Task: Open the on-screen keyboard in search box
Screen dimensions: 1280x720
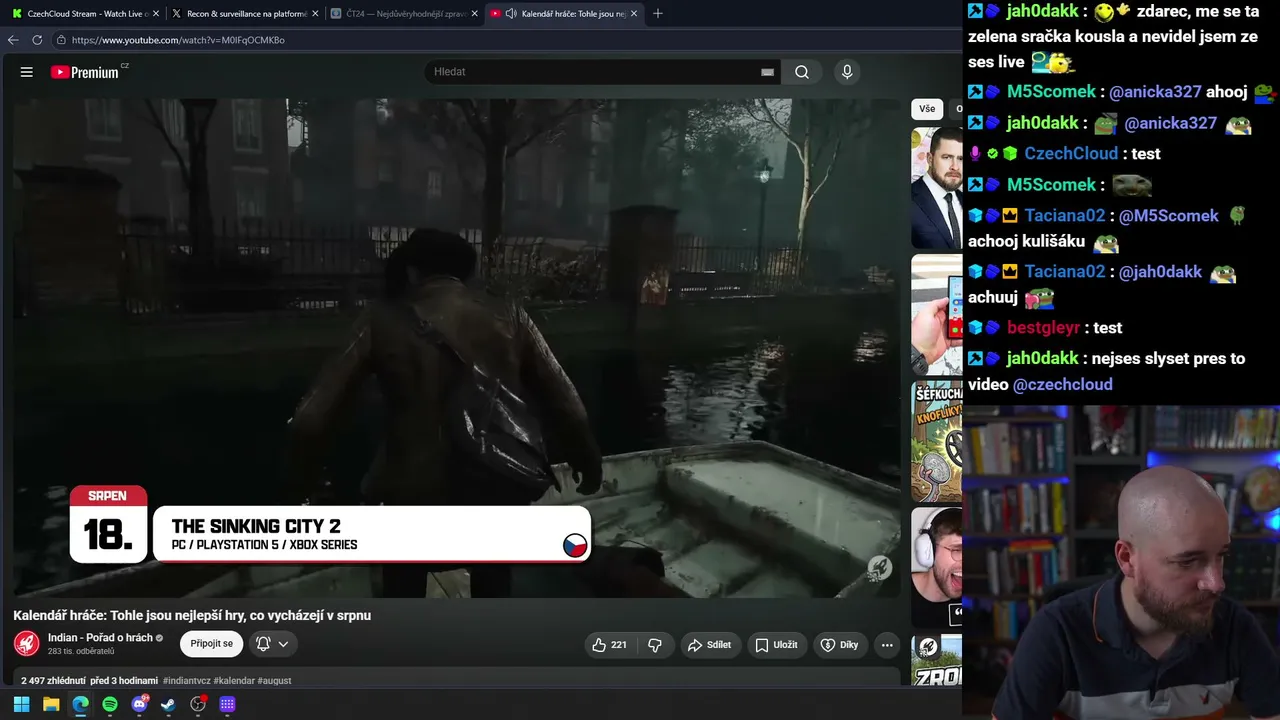Action: (768, 72)
